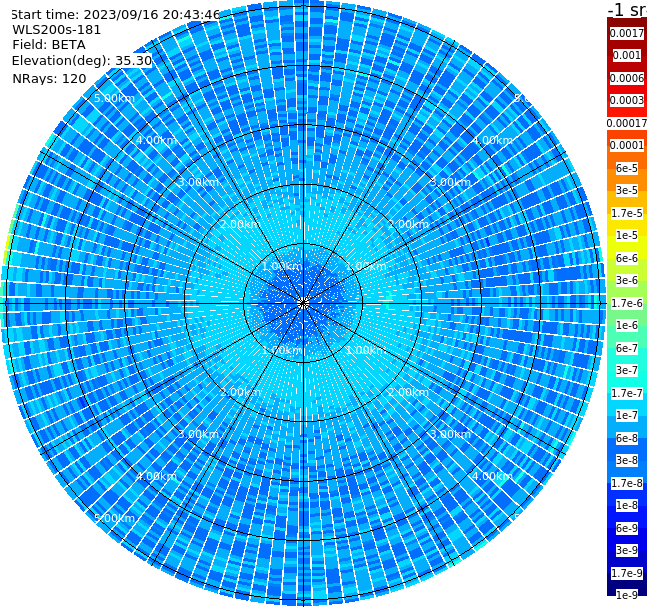Image resolution: width=647 pixels, height=607 pixels.
Task: Click the northwest 3.00km range ring label
Action: click(x=198, y=182)
